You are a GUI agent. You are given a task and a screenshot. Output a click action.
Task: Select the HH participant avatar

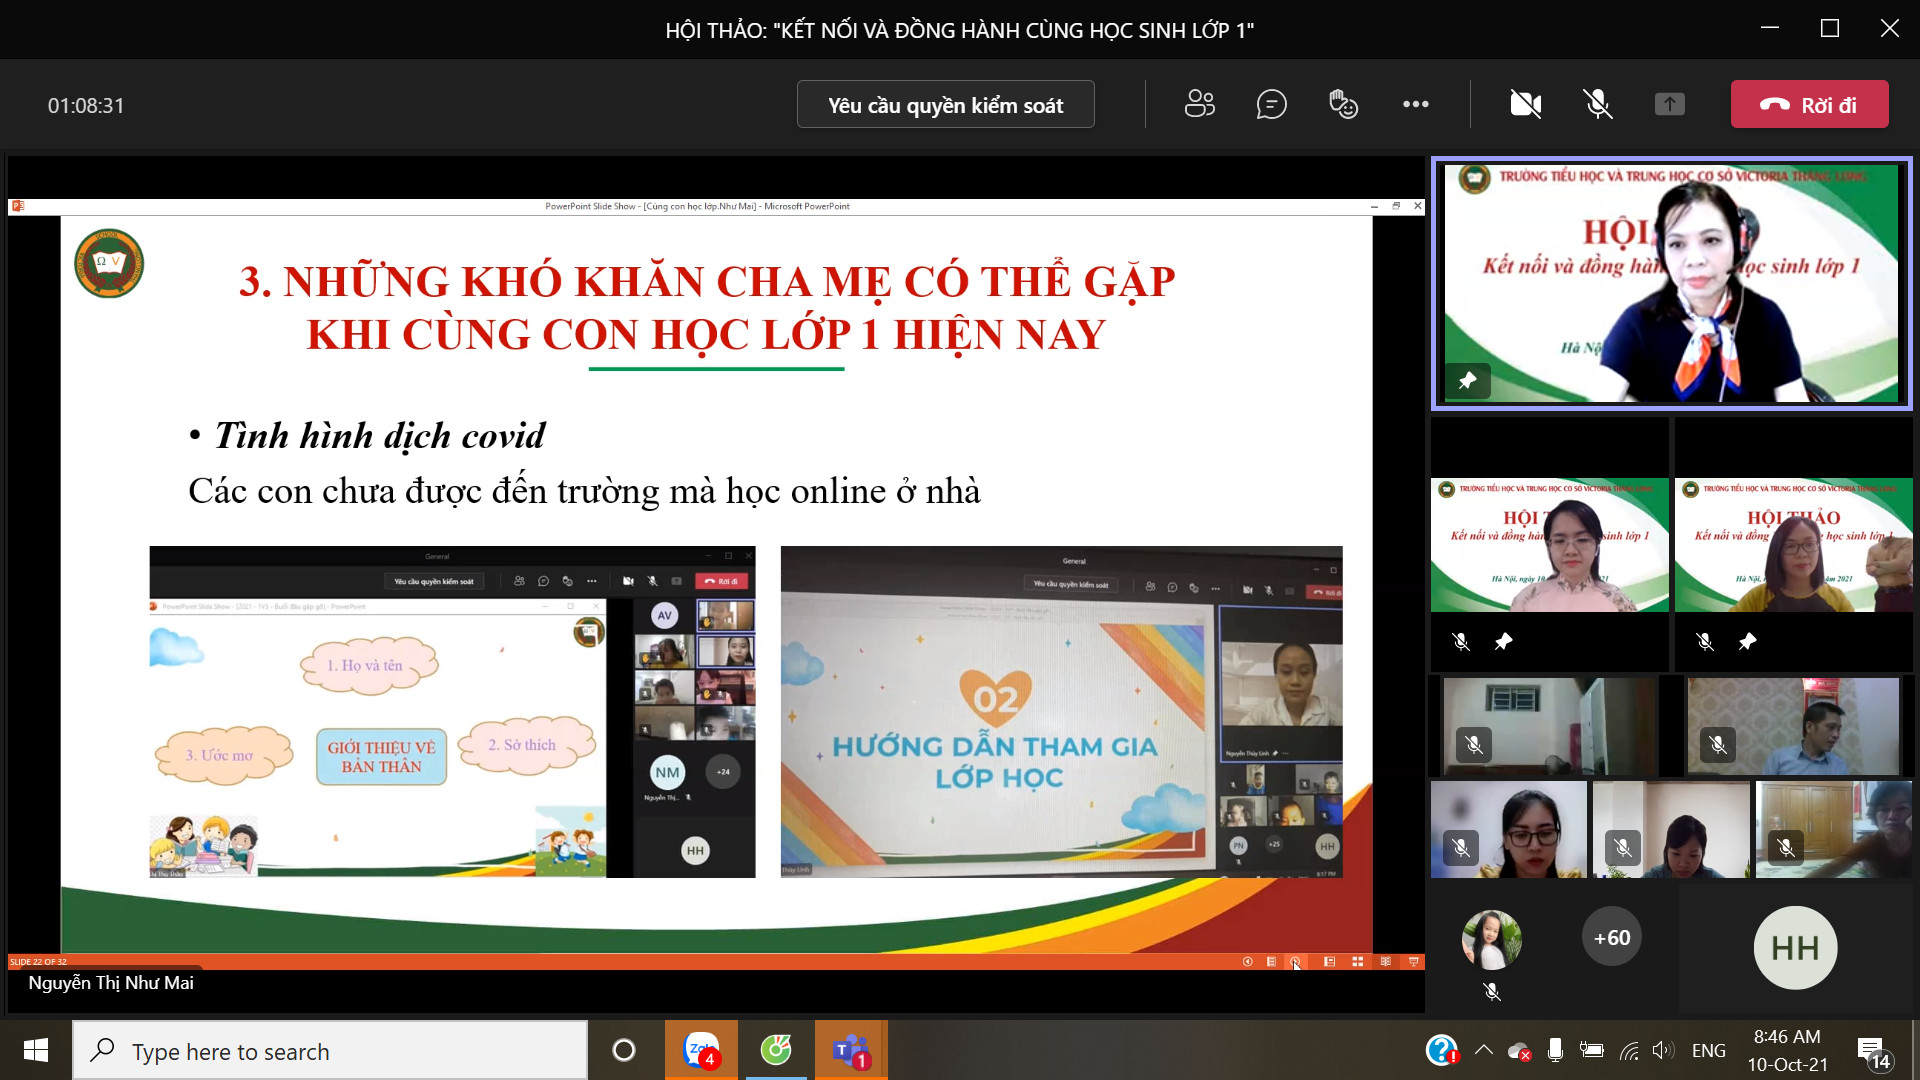1795,948
